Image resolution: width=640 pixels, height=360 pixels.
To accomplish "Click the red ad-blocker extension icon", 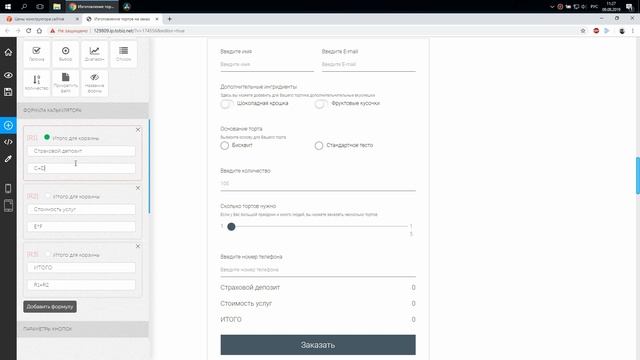I will coord(596,31).
